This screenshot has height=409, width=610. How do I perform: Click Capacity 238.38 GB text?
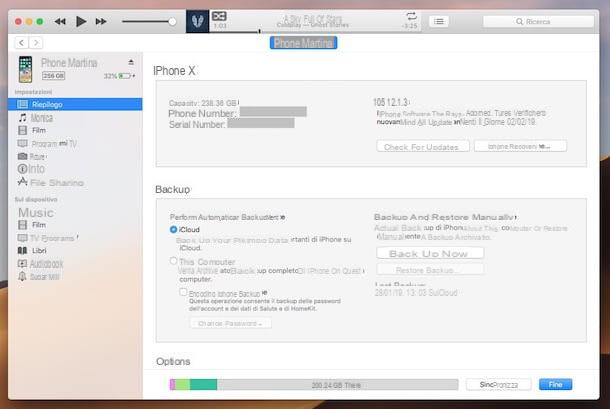(203, 103)
